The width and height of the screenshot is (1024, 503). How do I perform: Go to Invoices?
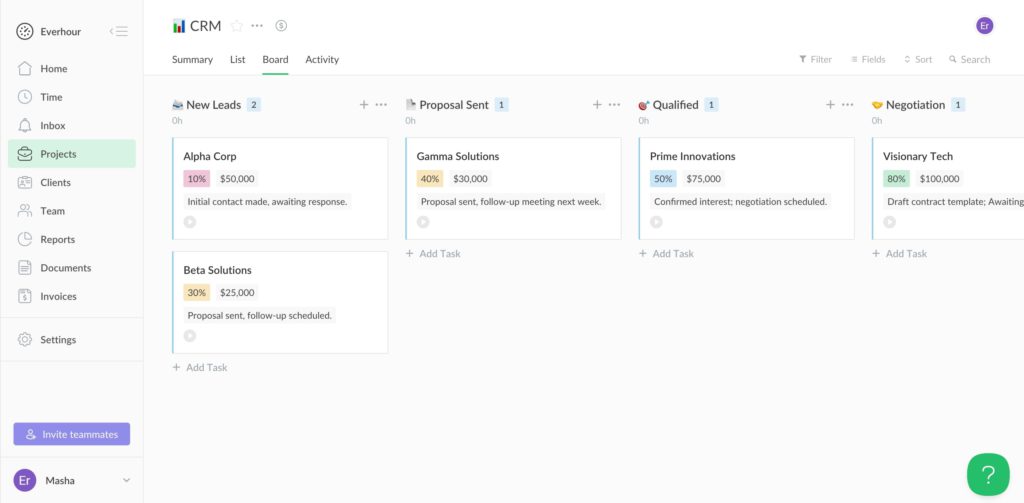tap(72, 296)
